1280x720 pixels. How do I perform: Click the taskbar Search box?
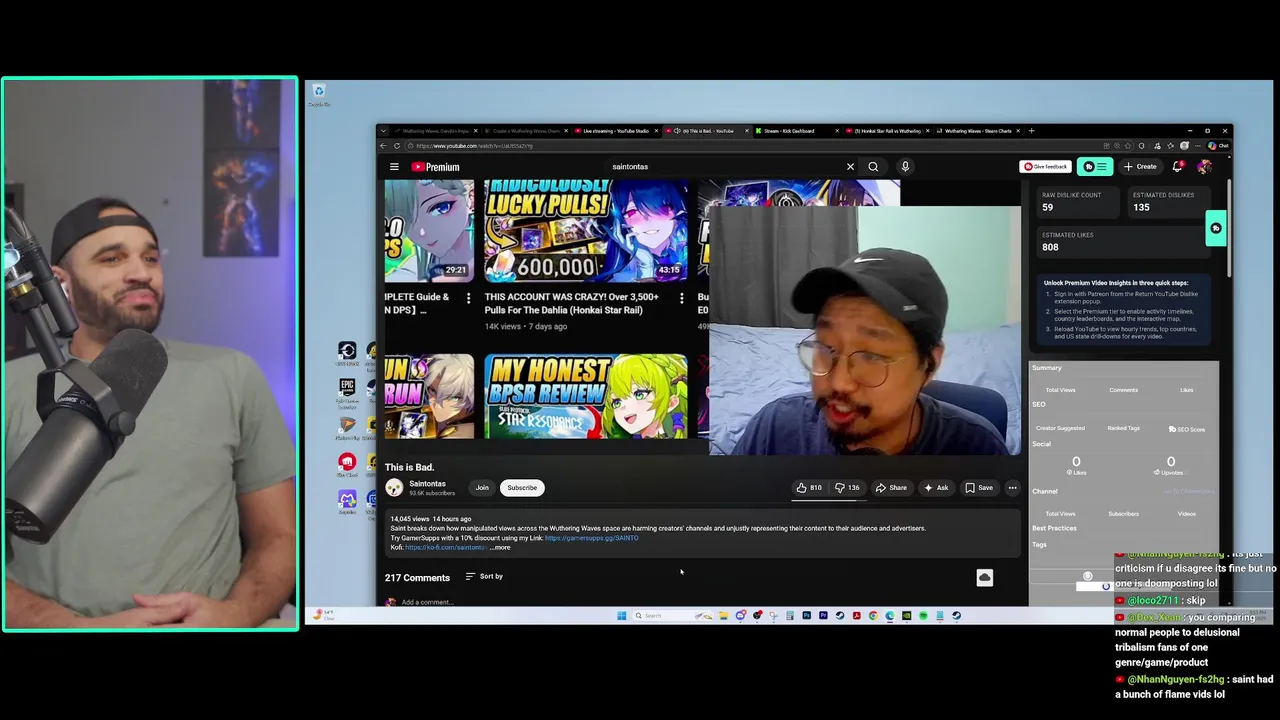[x=673, y=616]
